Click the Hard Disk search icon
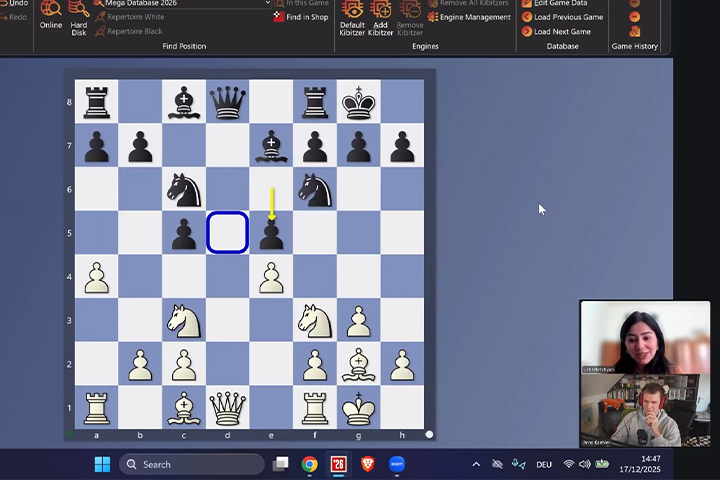The width and height of the screenshot is (720, 480). (x=79, y=10)
